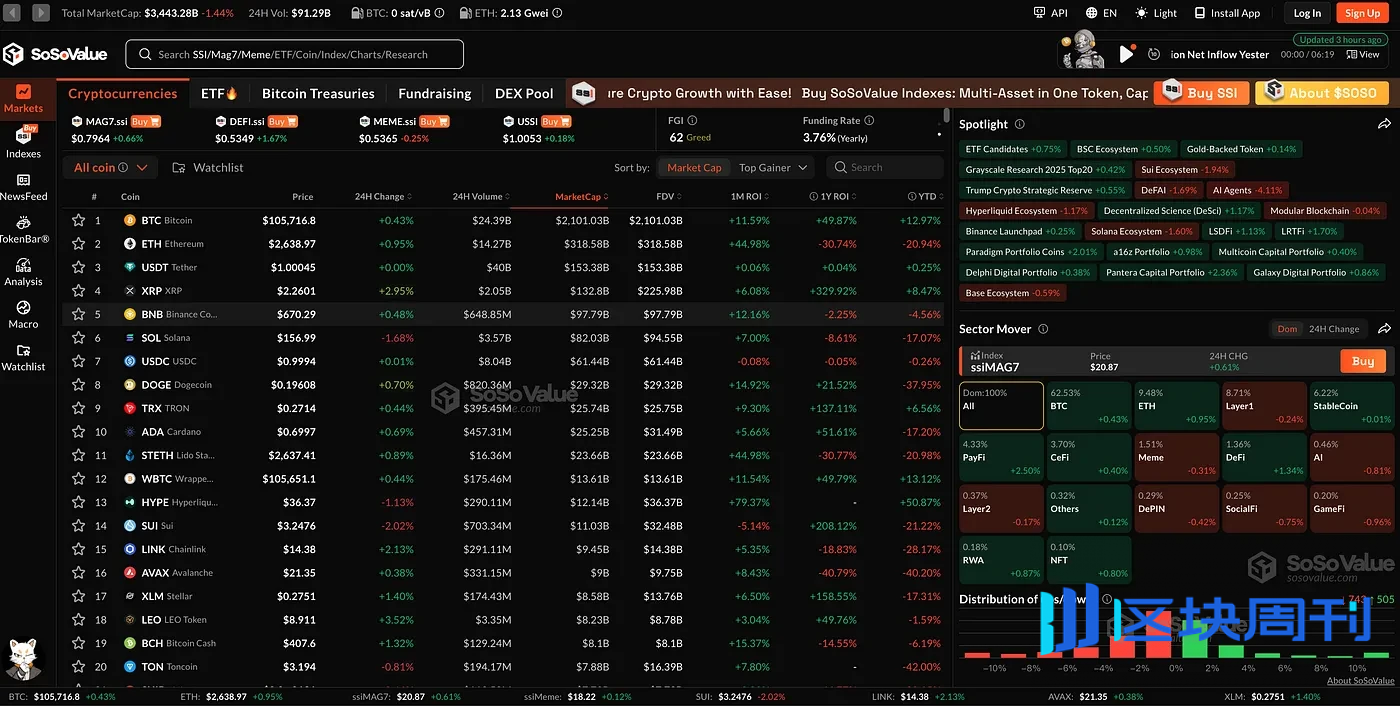Open Macro in the left sidebar

[23, 314]
